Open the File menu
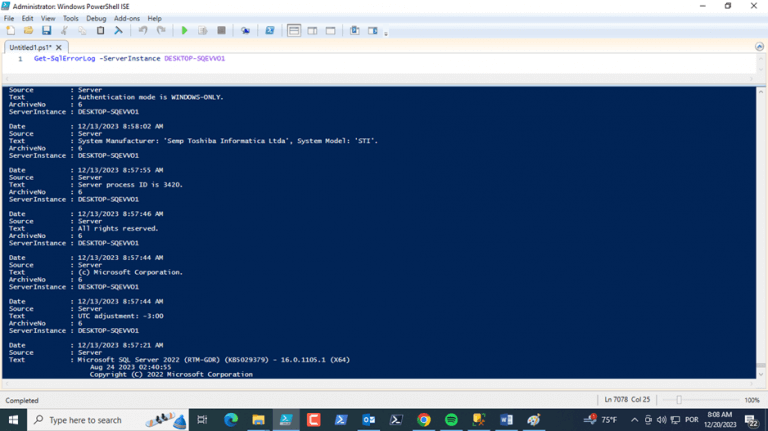This screenshot has height=431, width=768. coord(9,18)
